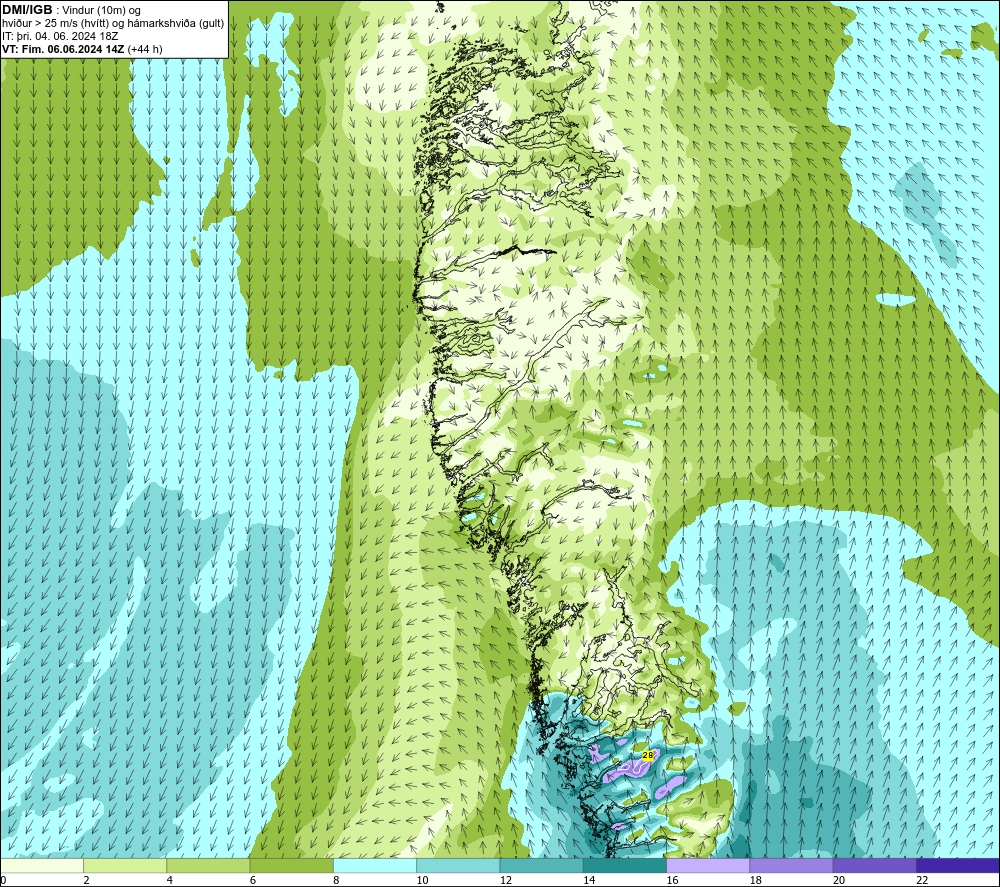Click the 'VT: Fim. 06.06.2024 14Z' valid time
This screenshot has width=1000, height=887.
click(x=64, y=49)
